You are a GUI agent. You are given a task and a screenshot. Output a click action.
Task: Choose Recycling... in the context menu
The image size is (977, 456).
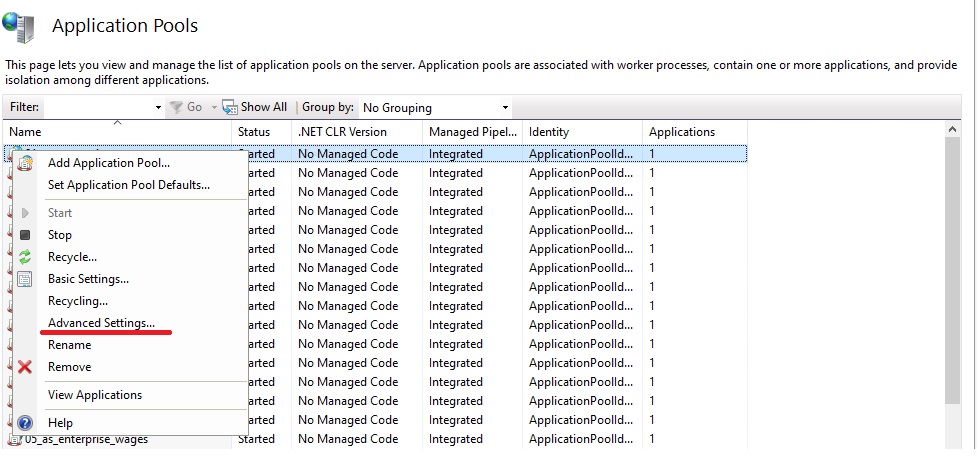[78, 301]
